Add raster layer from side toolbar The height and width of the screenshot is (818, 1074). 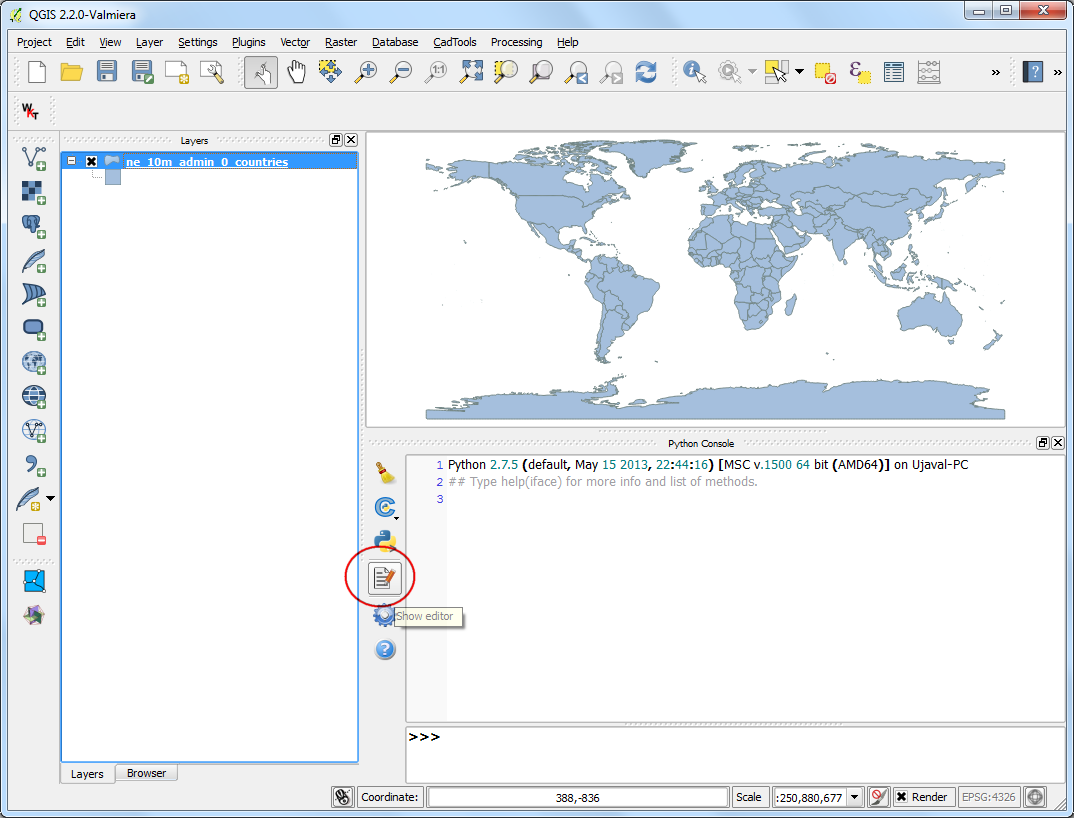coord(34,192)
